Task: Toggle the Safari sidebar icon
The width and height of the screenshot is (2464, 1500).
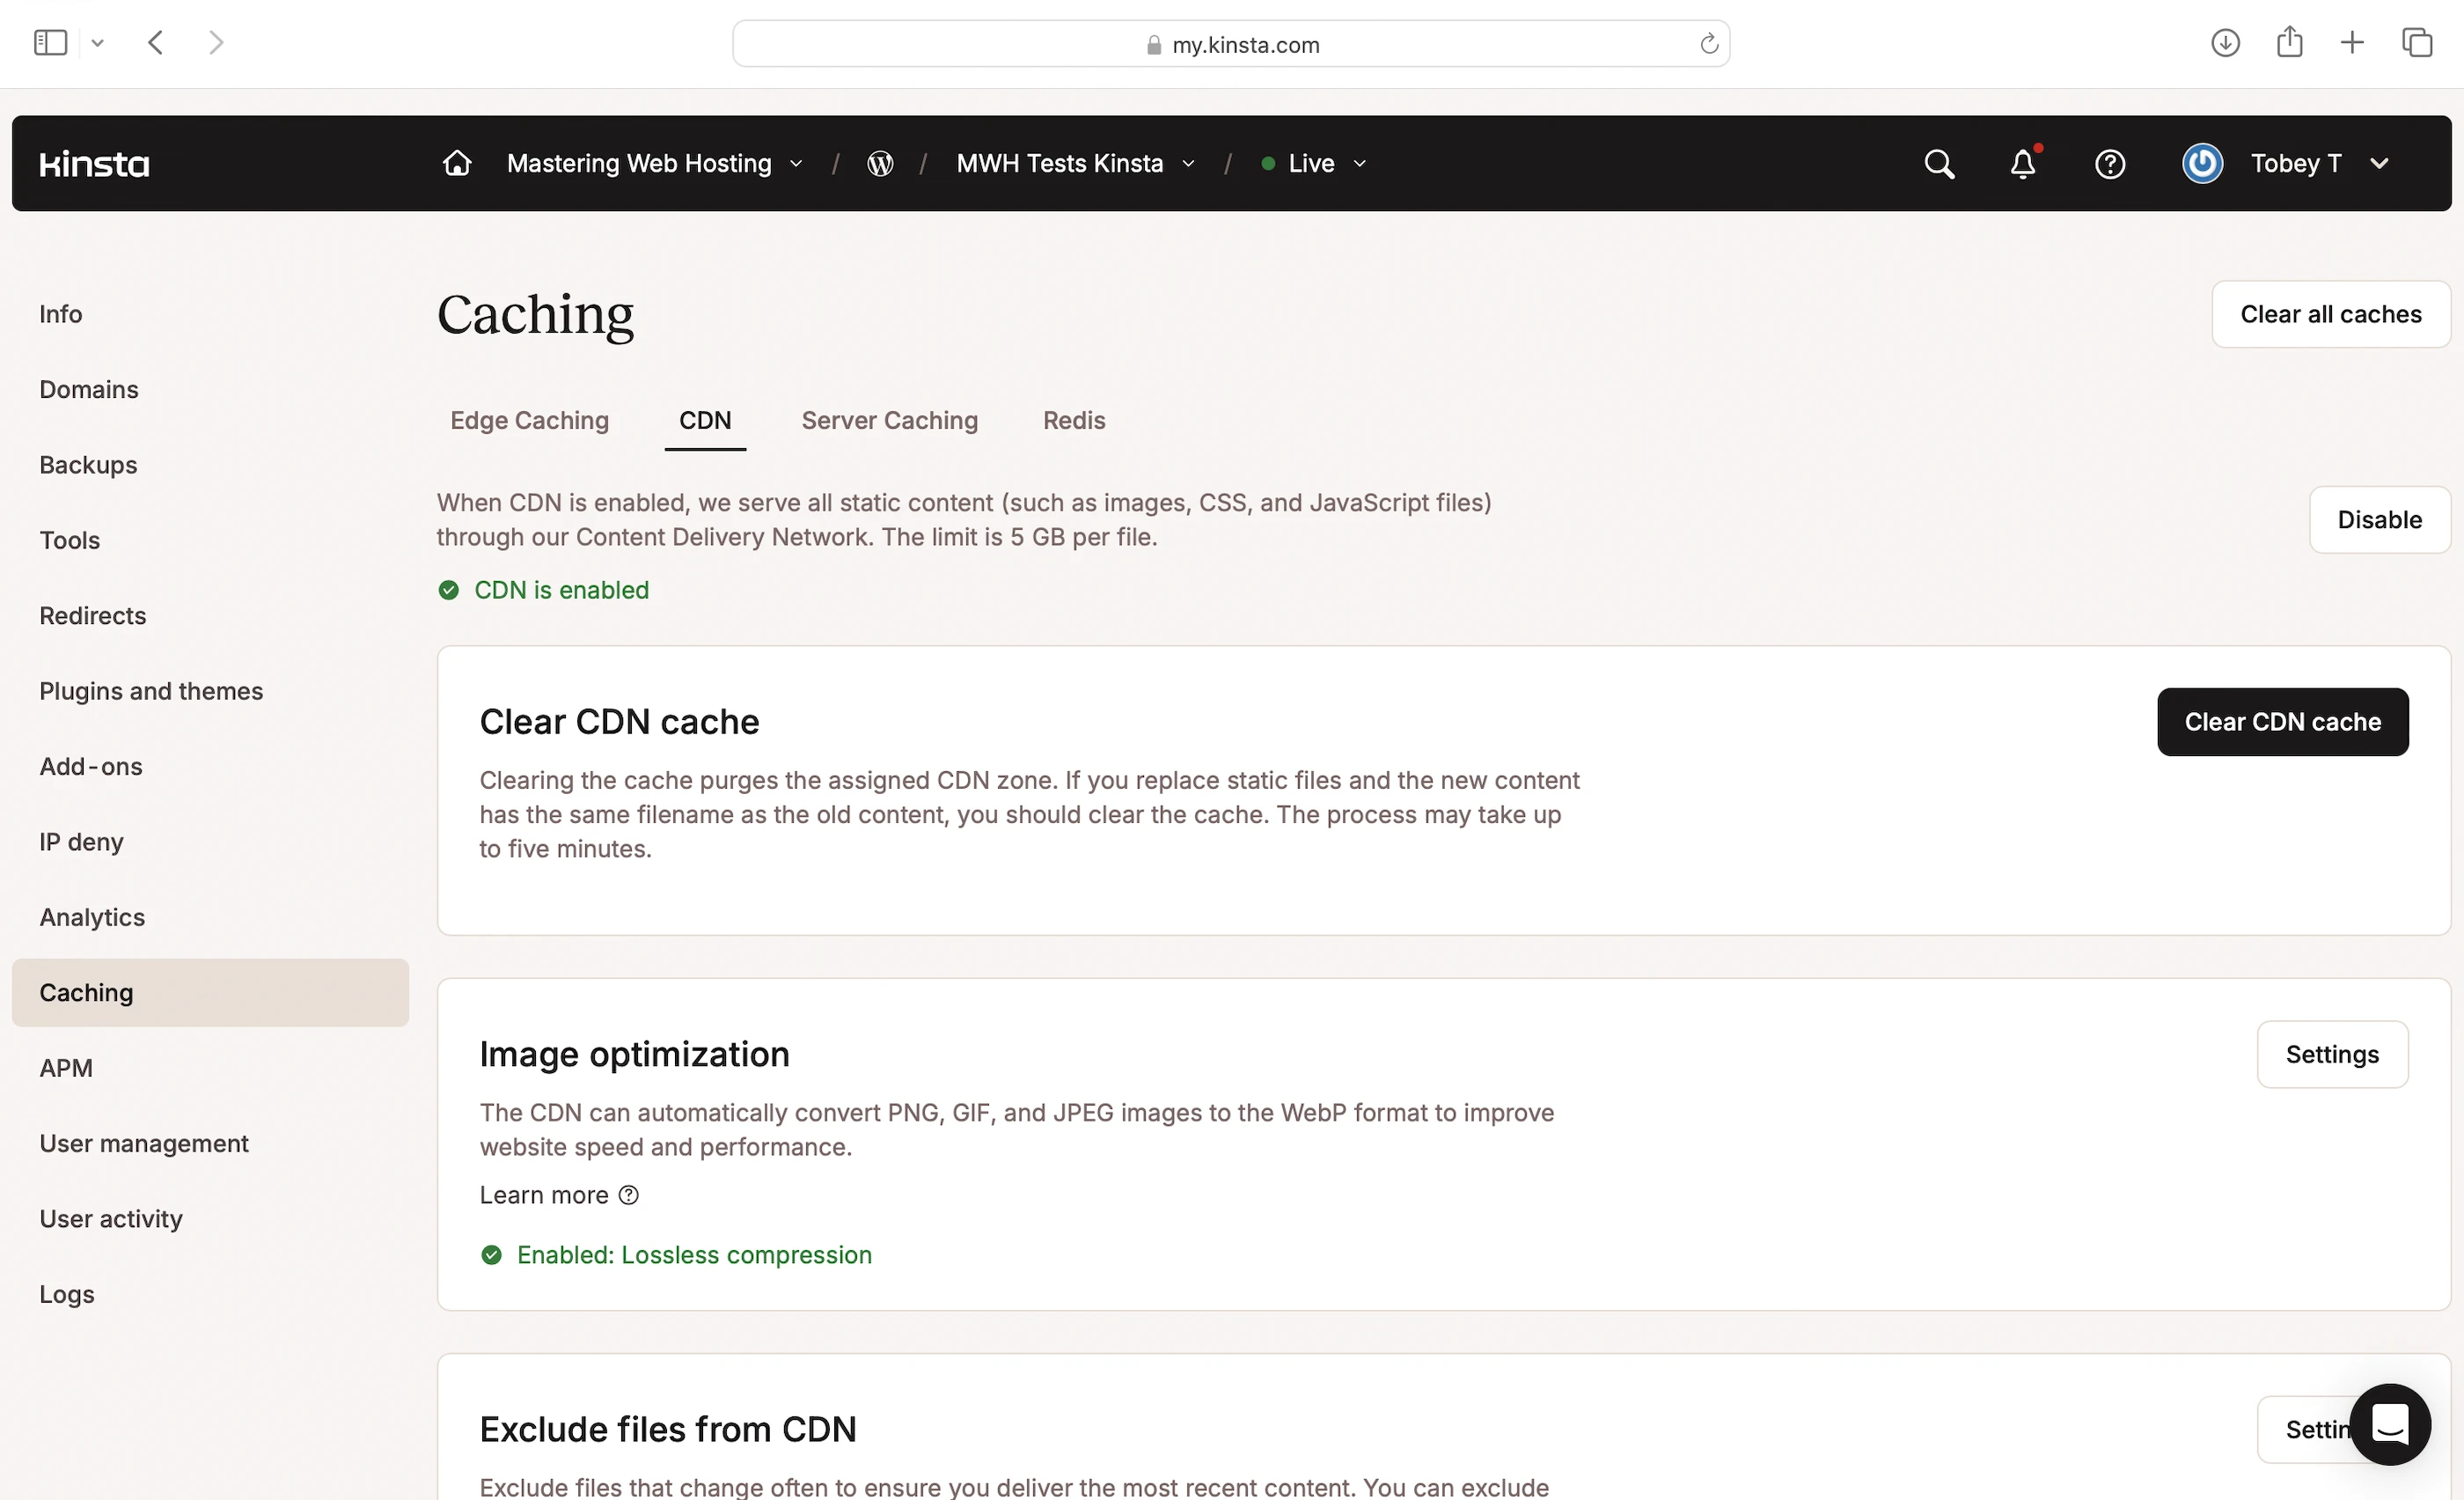Action: point(50,43)
